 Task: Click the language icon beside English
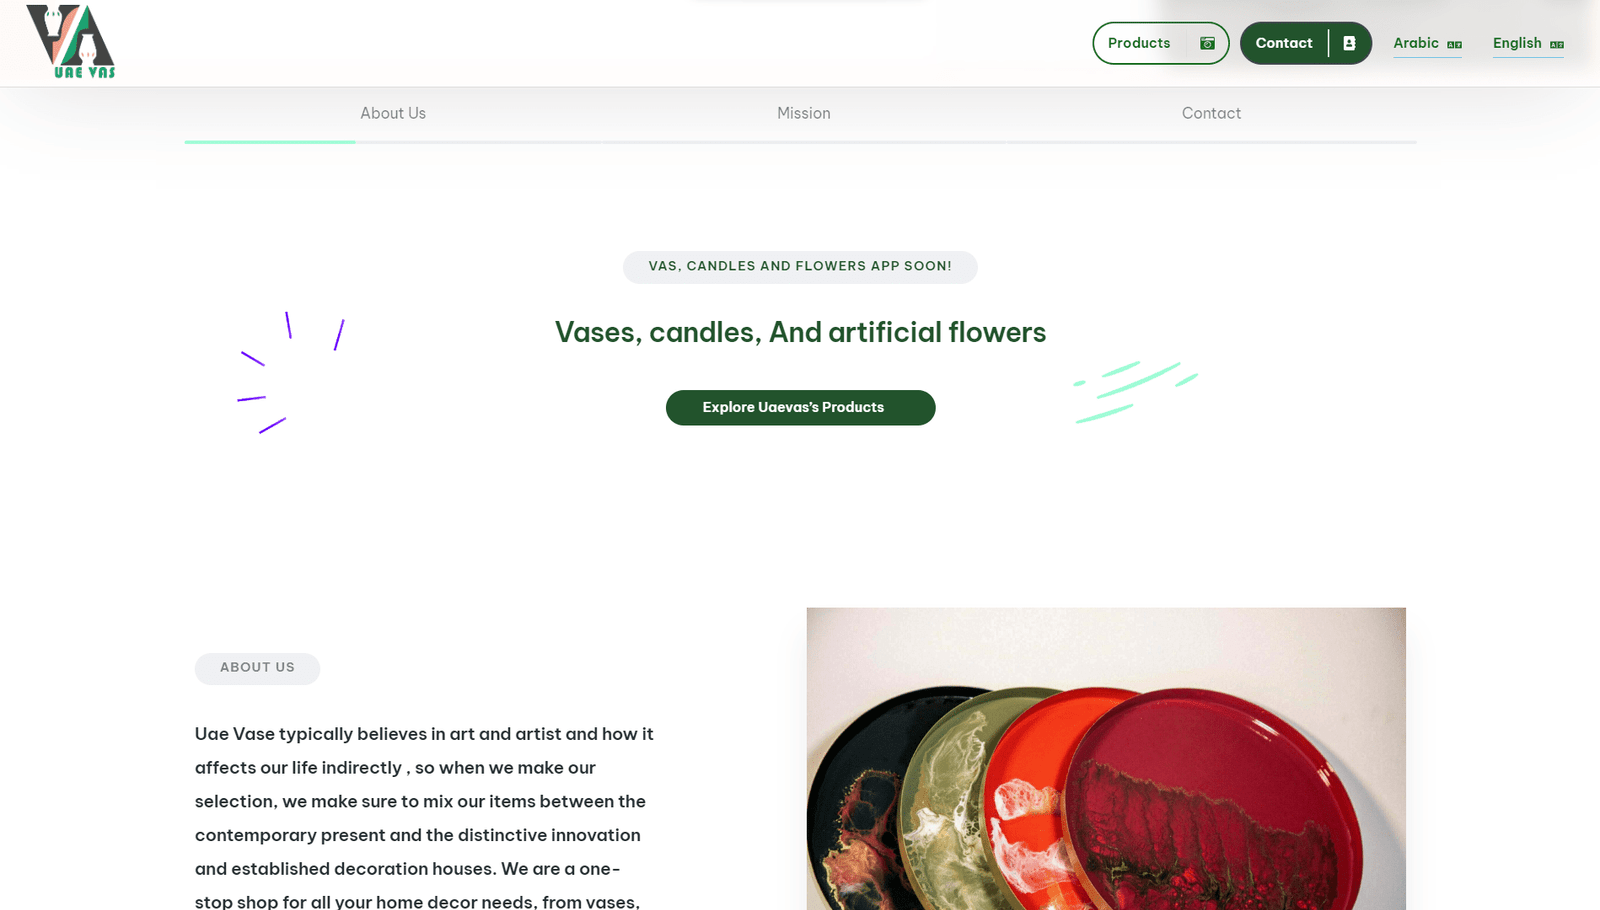click(1556, 44)
